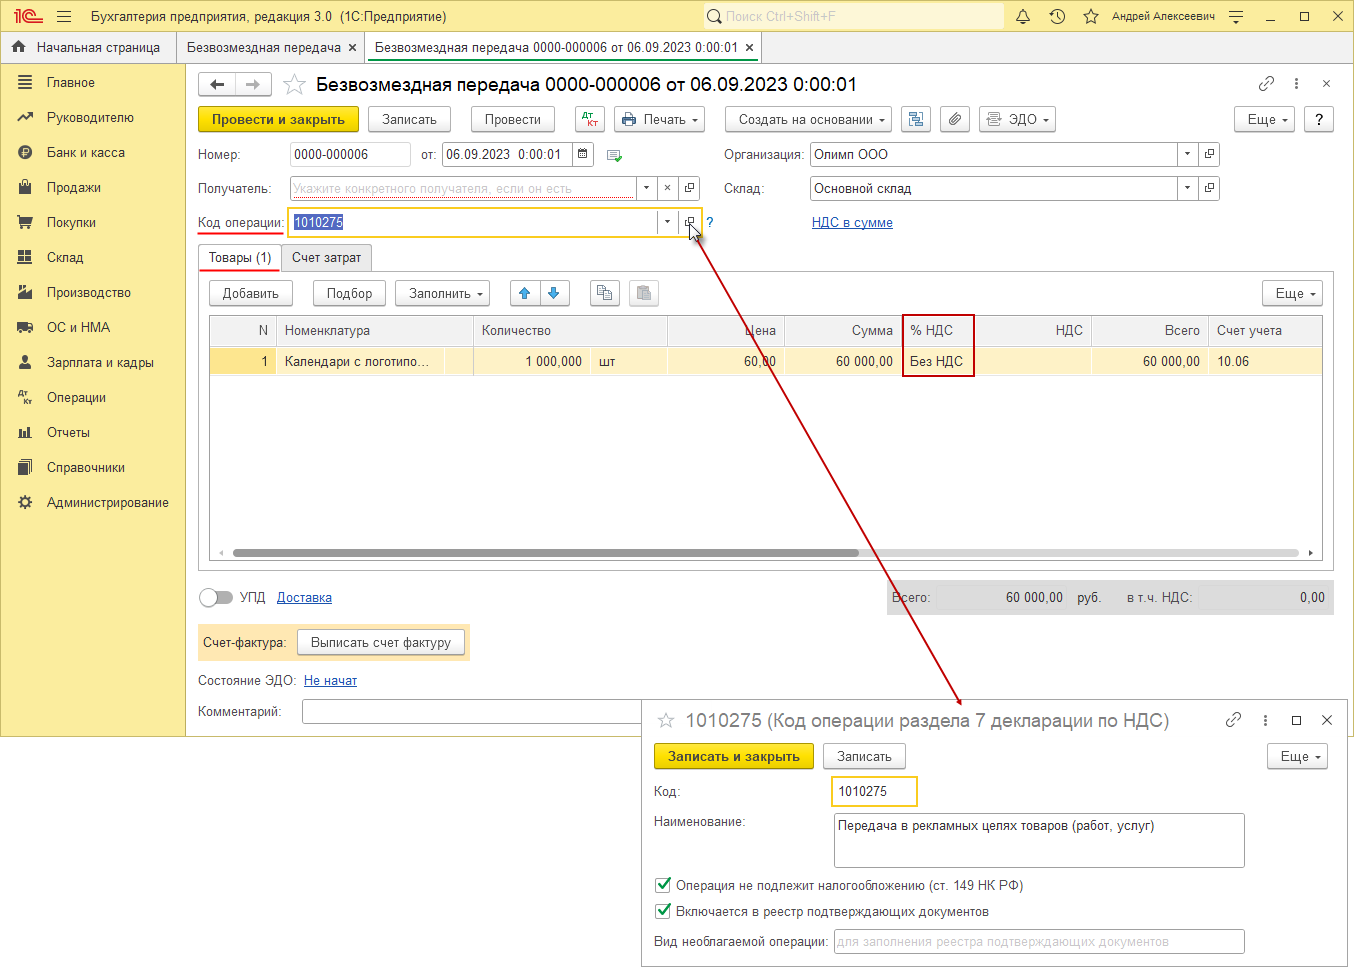Click the Код field with 1010275
The image size is (1354, 971).
874,791
